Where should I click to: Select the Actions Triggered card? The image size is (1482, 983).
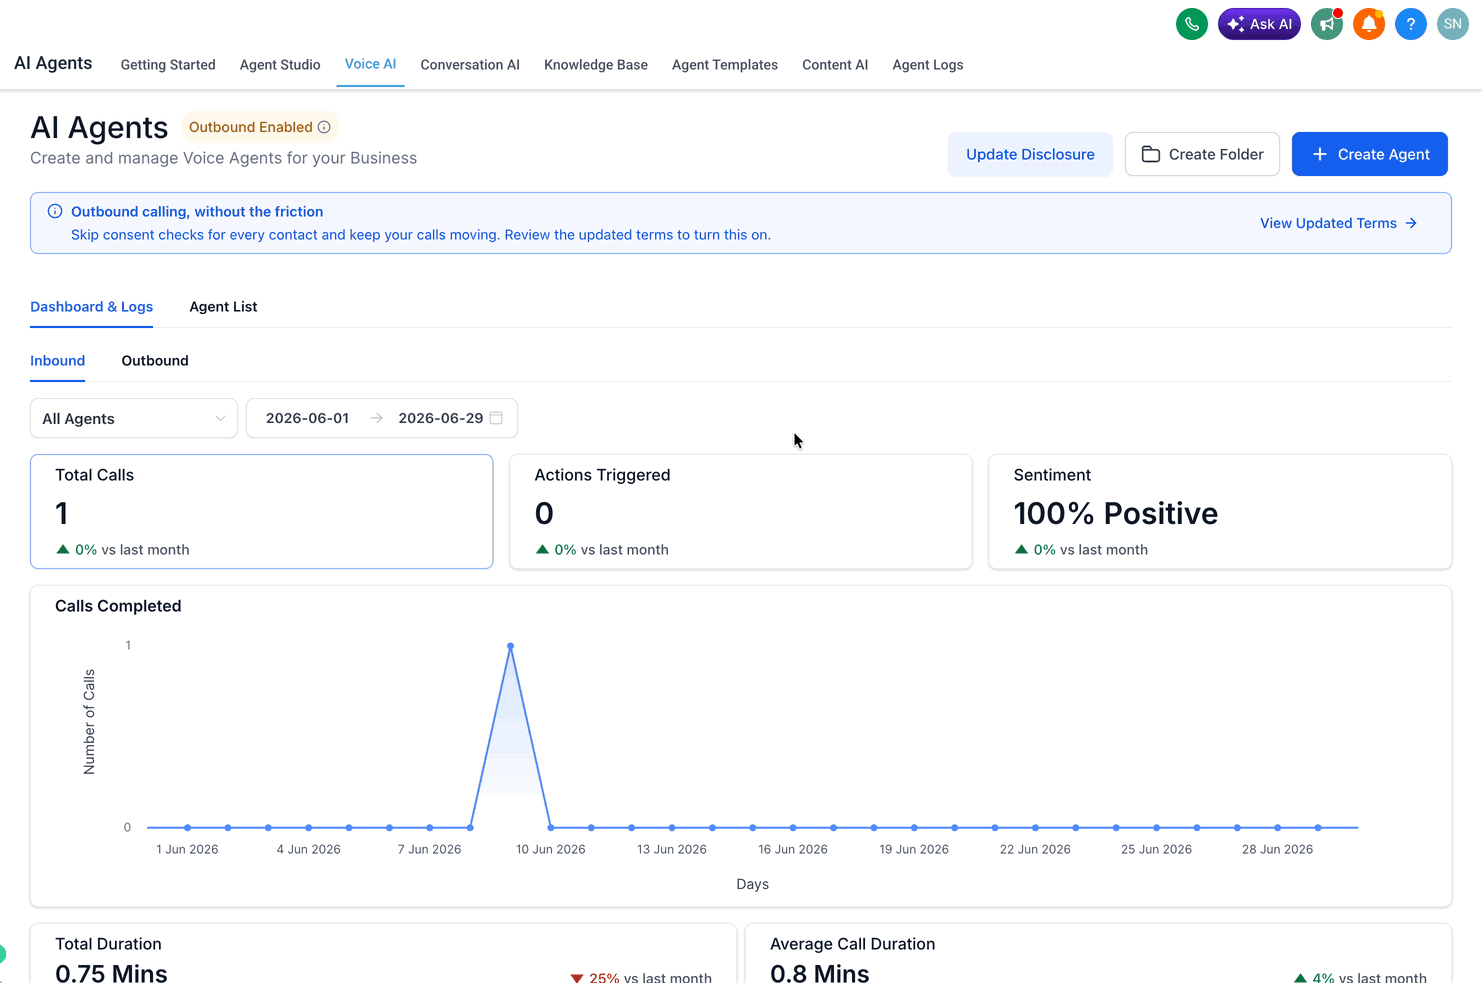coord(741,512)
